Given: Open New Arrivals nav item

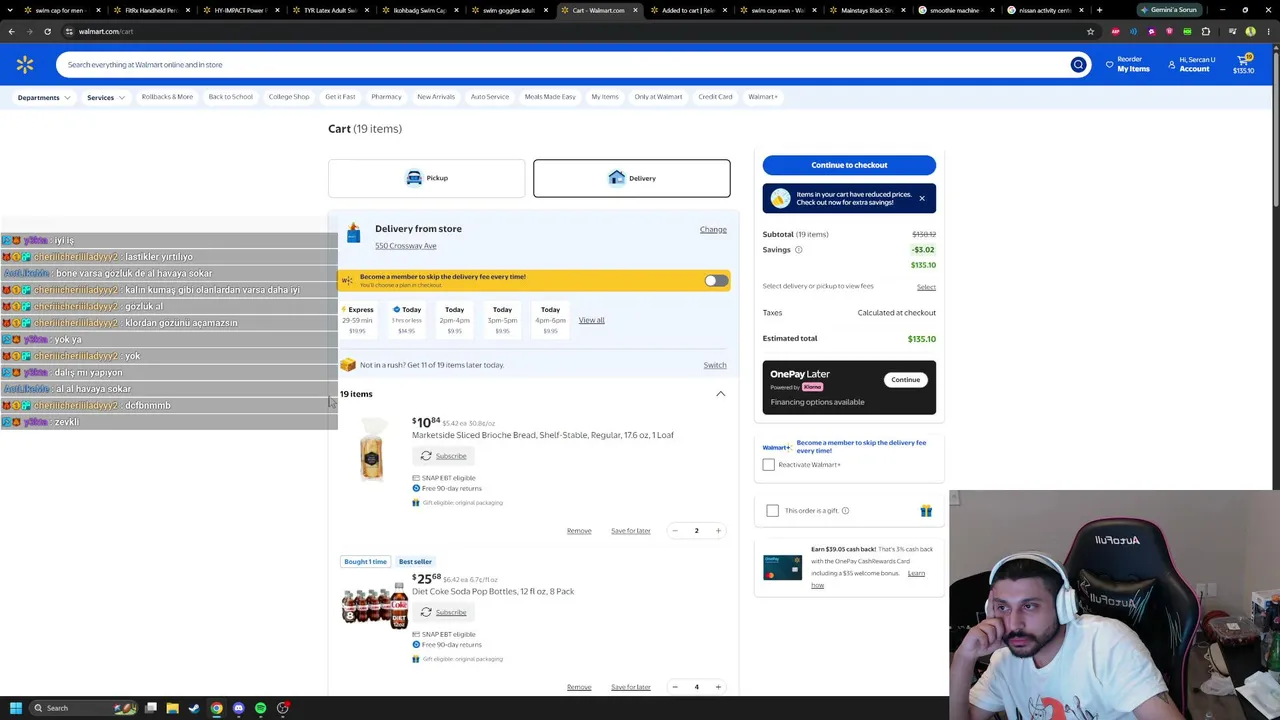Looking at the screenshot, I should (x=436, y=97).
